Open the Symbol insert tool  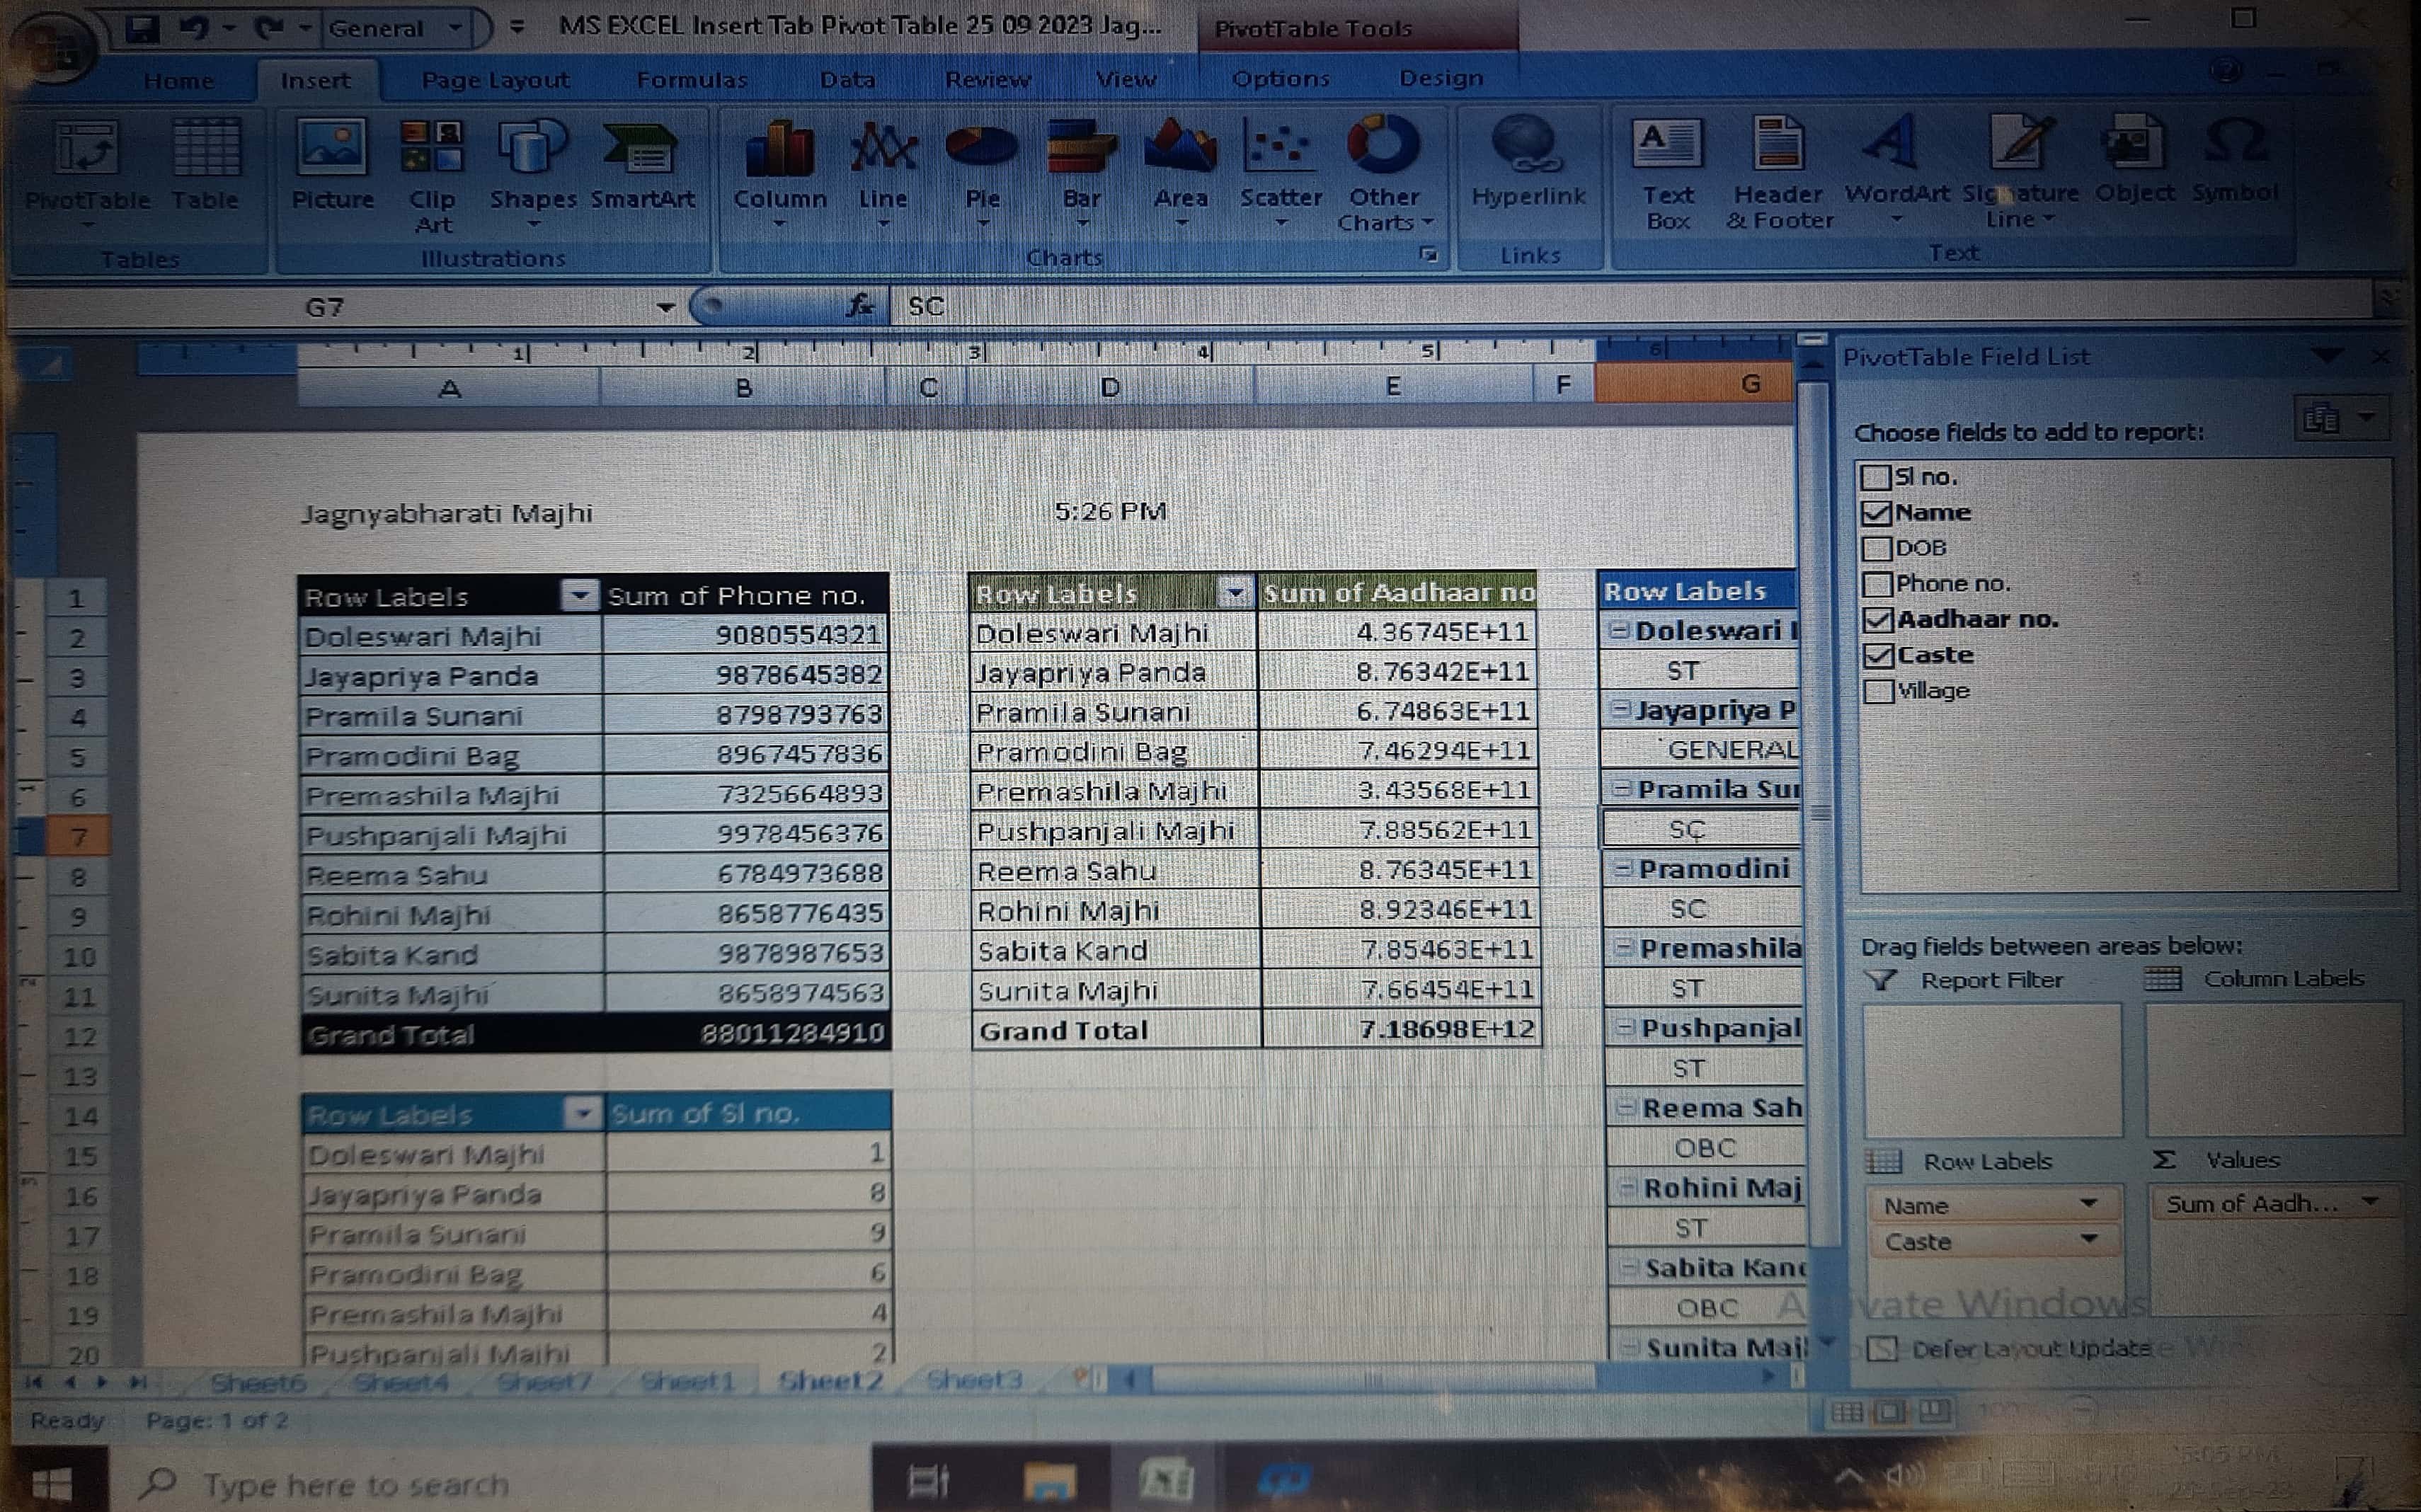tap(2234, 158)
